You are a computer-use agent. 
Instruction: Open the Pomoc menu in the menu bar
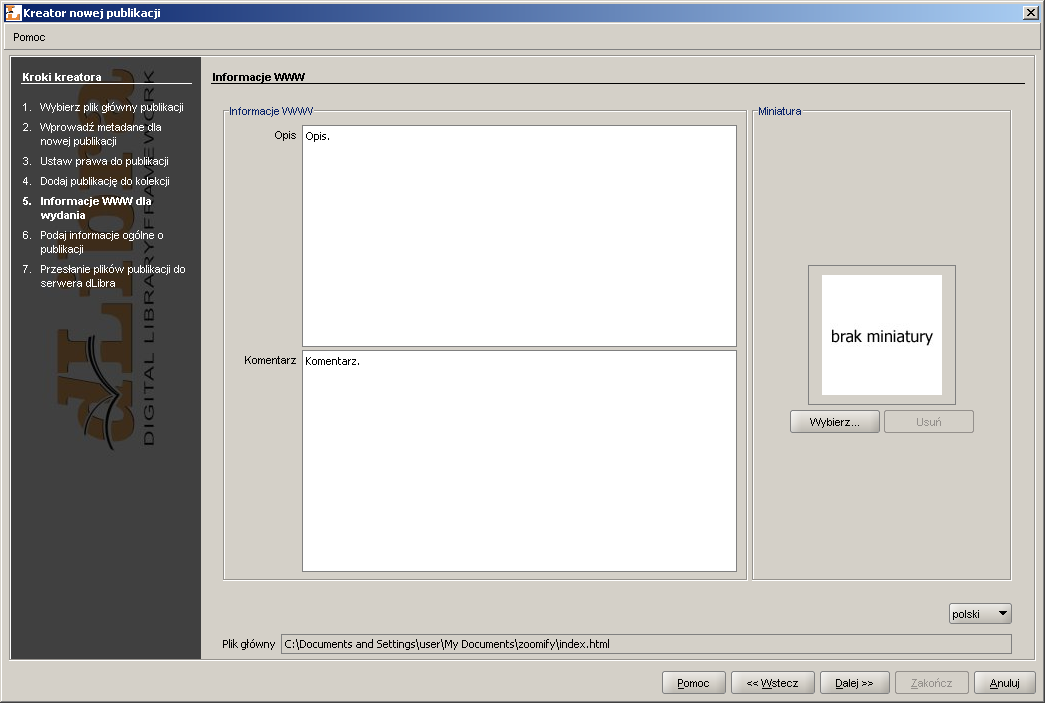[29, 37]
